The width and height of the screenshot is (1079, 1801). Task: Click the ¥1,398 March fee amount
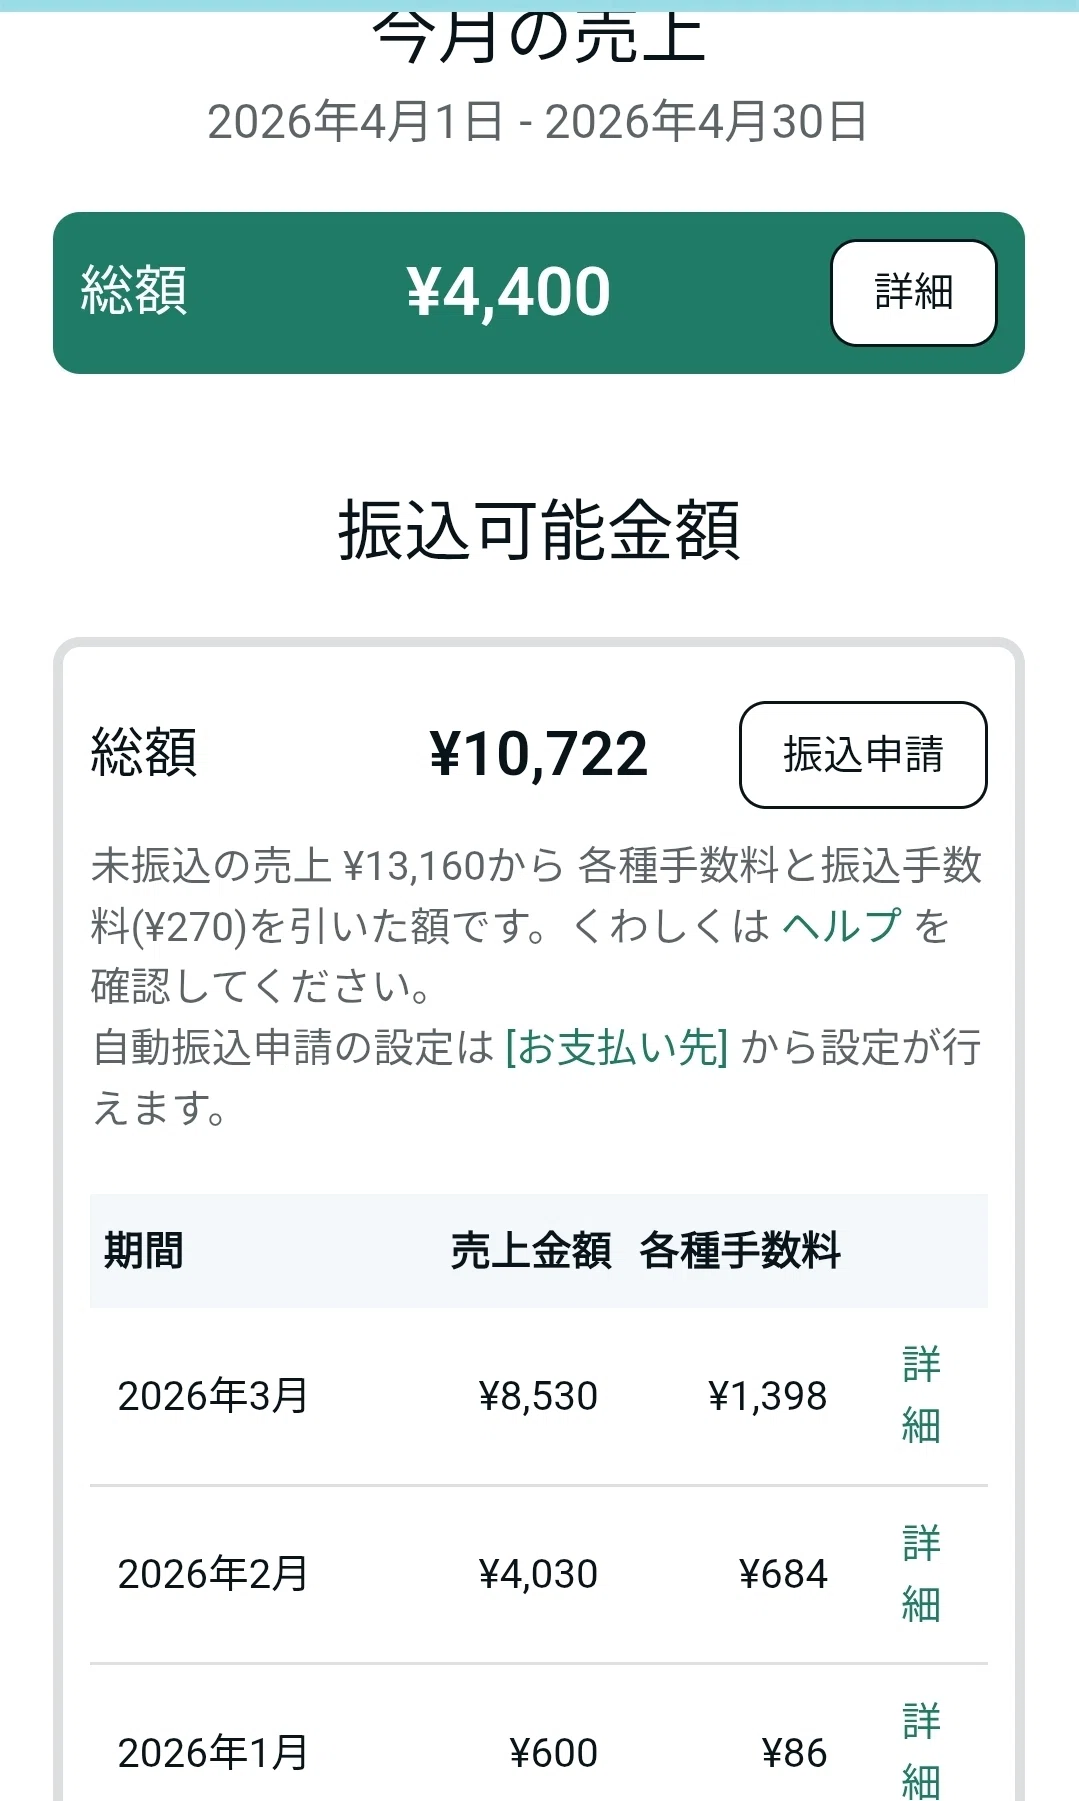point(767,1396)
